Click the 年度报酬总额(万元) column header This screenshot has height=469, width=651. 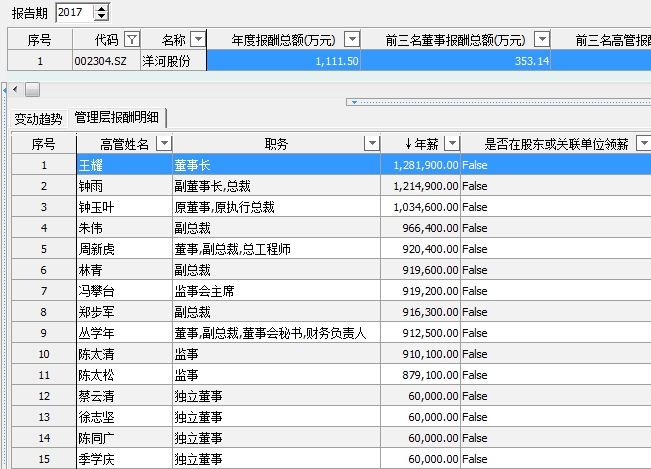[284, 40]
